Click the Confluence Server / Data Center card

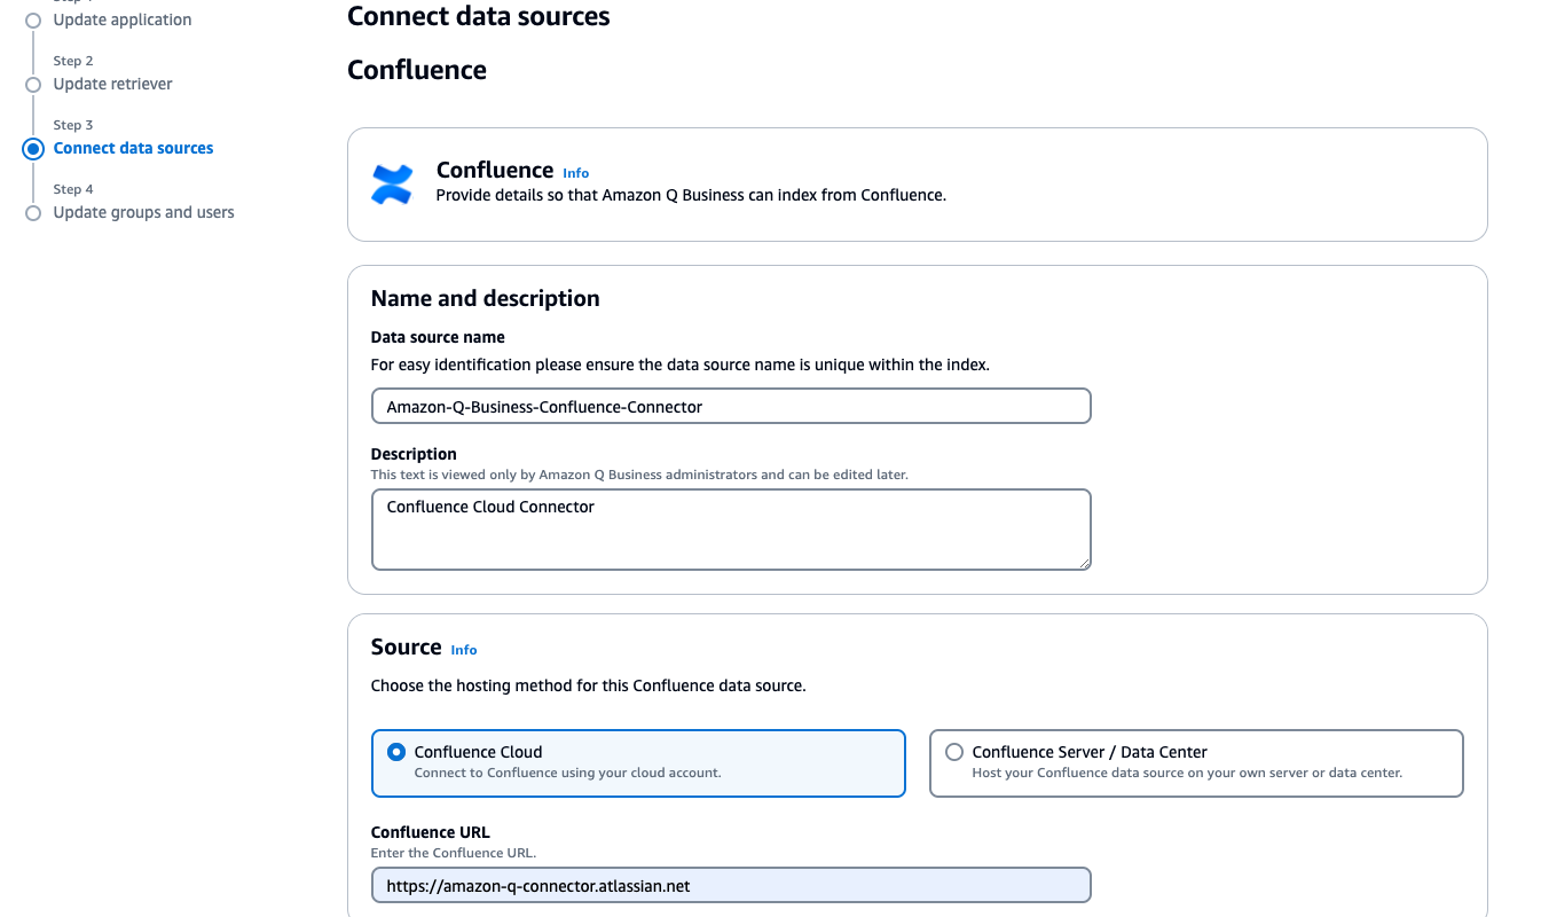[1196, 763]
